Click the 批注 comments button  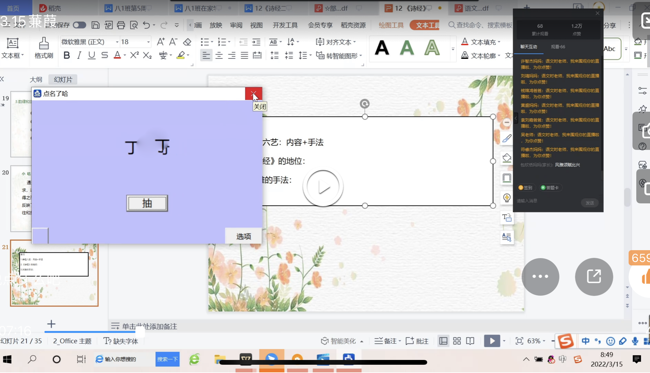417,341
